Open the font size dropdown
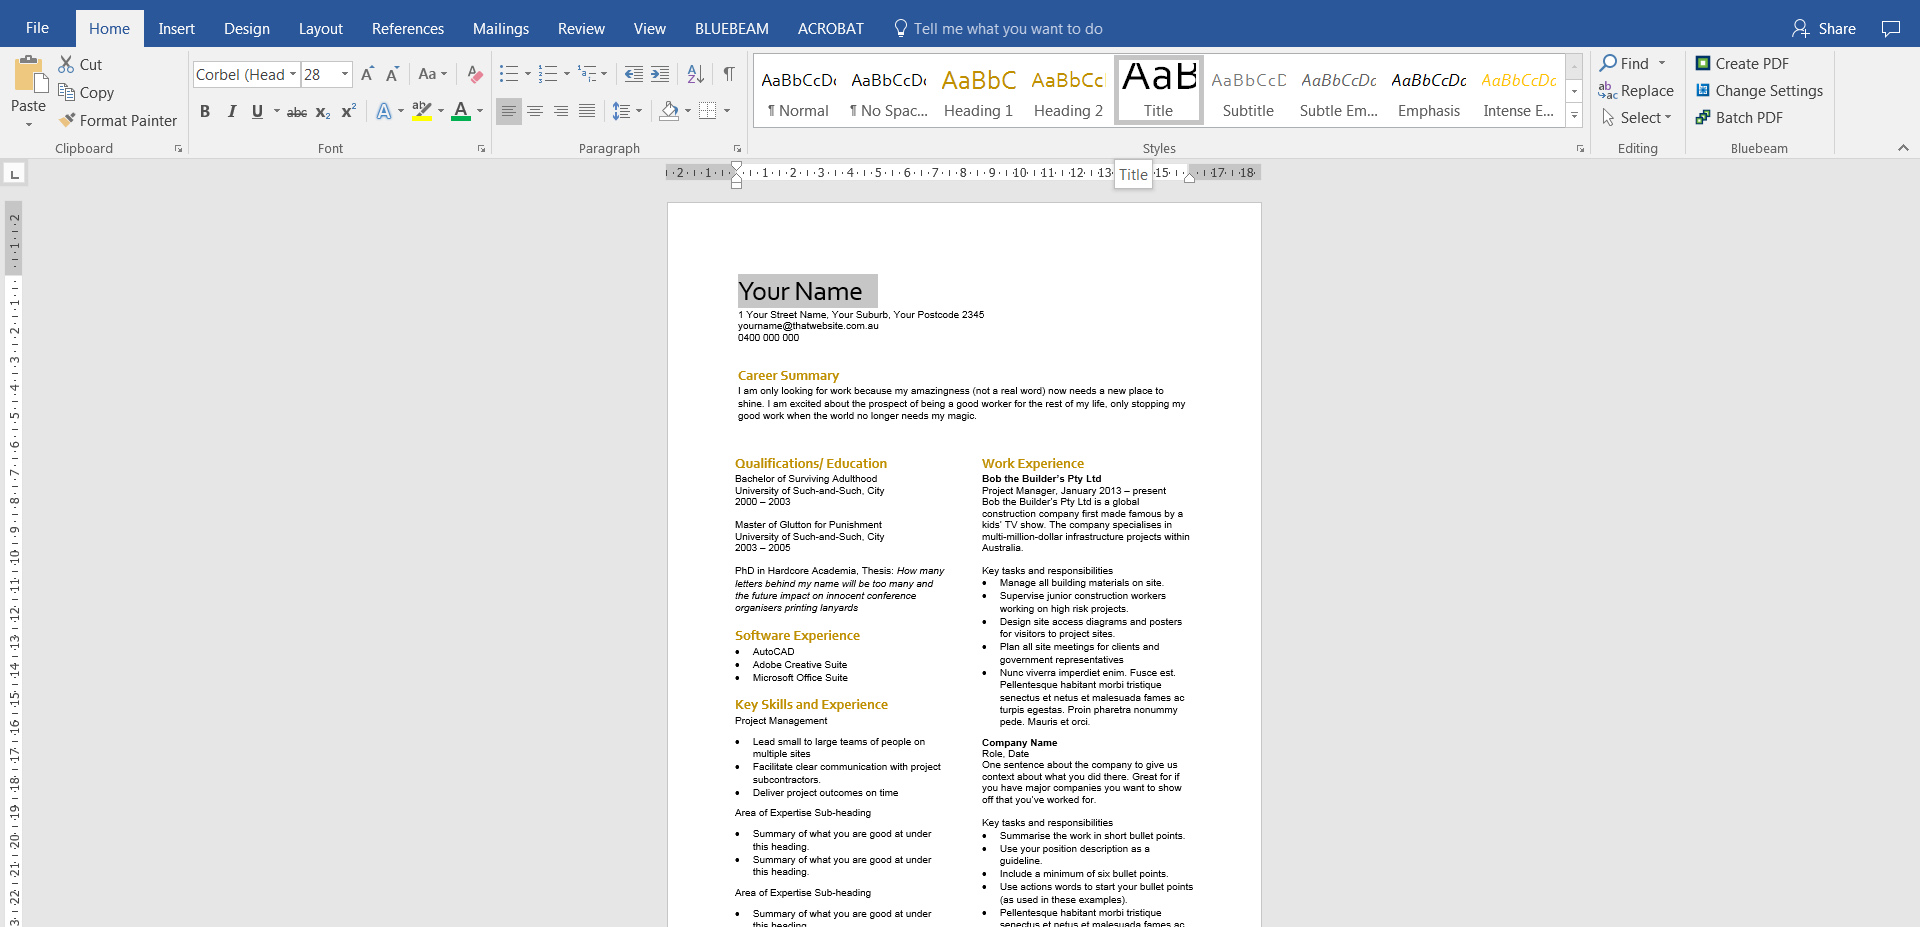 tap(345, 74)
